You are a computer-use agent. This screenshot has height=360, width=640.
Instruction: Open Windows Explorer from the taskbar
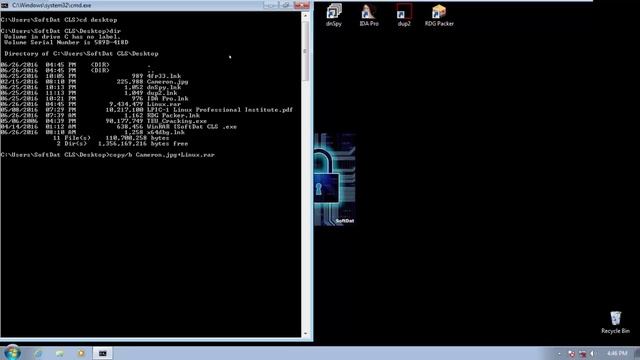(60, 353)
